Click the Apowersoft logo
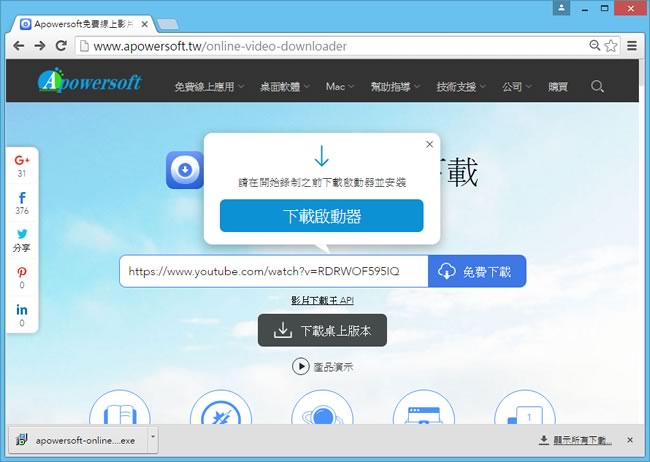This screenshot has height=462, width=650. [x=90, y=80]
